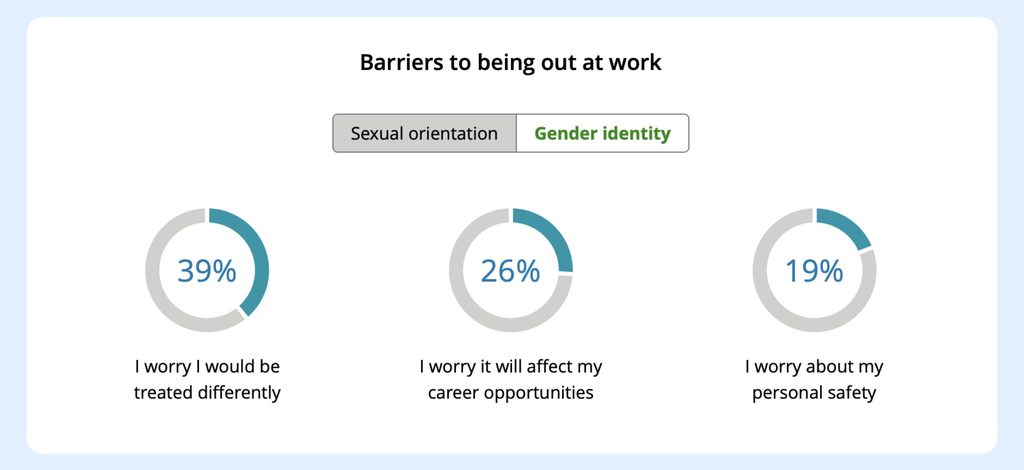The width and height of the screenshot is (1024, 470).
Task: Click the "career opportunities" caption
Action: [x=510, y=393]
